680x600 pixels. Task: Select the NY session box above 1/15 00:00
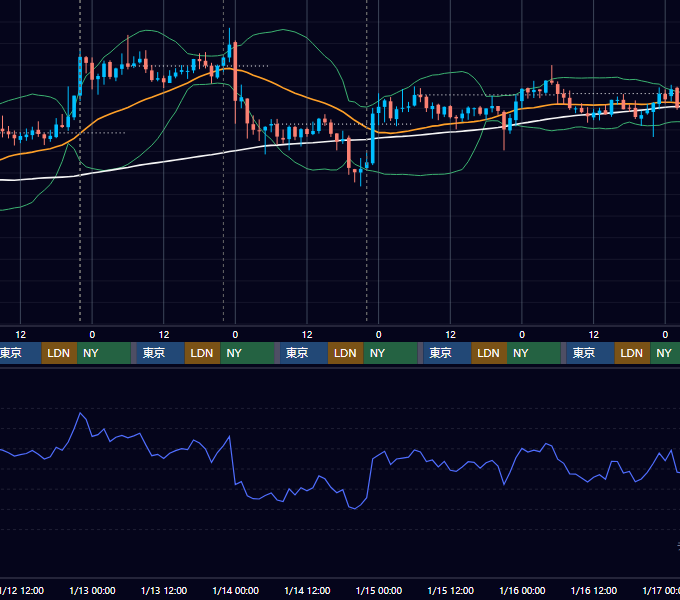pyautogui.click(x=390, y=353)
